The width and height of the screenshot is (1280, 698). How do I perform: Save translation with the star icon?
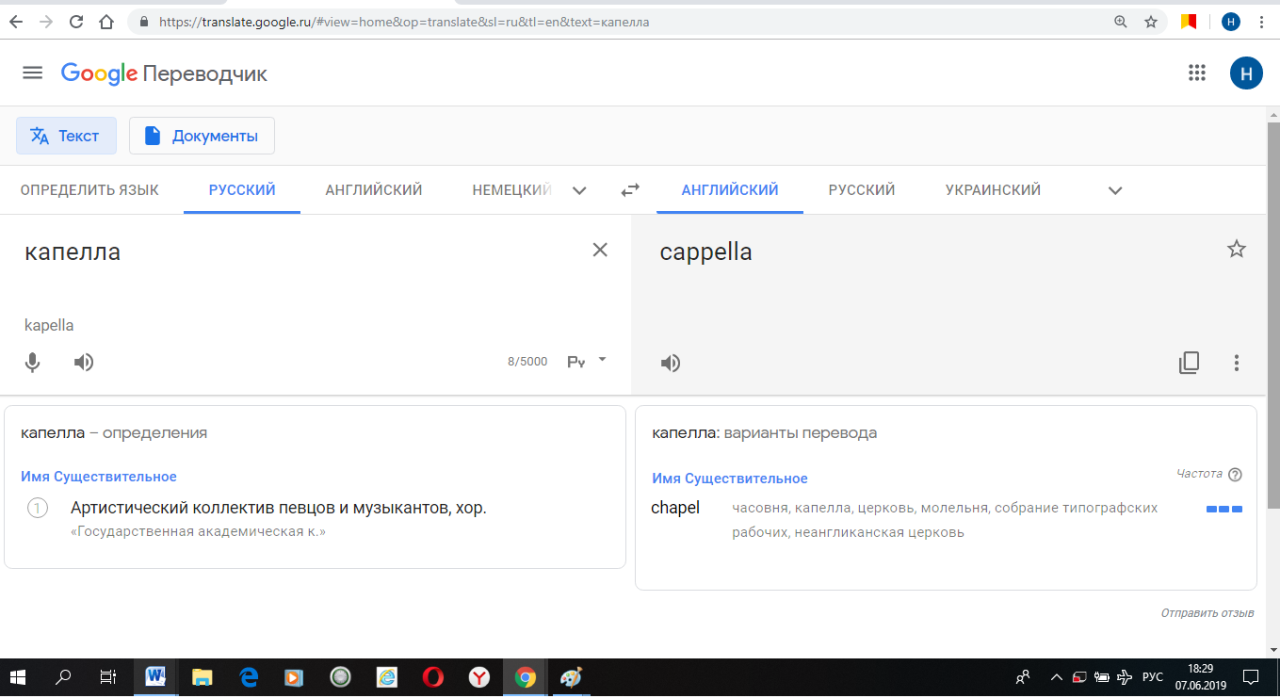tap(1237, 250)
